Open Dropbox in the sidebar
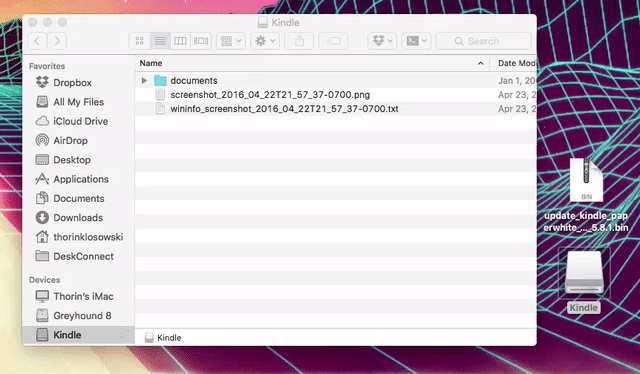The width and height of the screenshot is (640, 374). pos(72,82)
